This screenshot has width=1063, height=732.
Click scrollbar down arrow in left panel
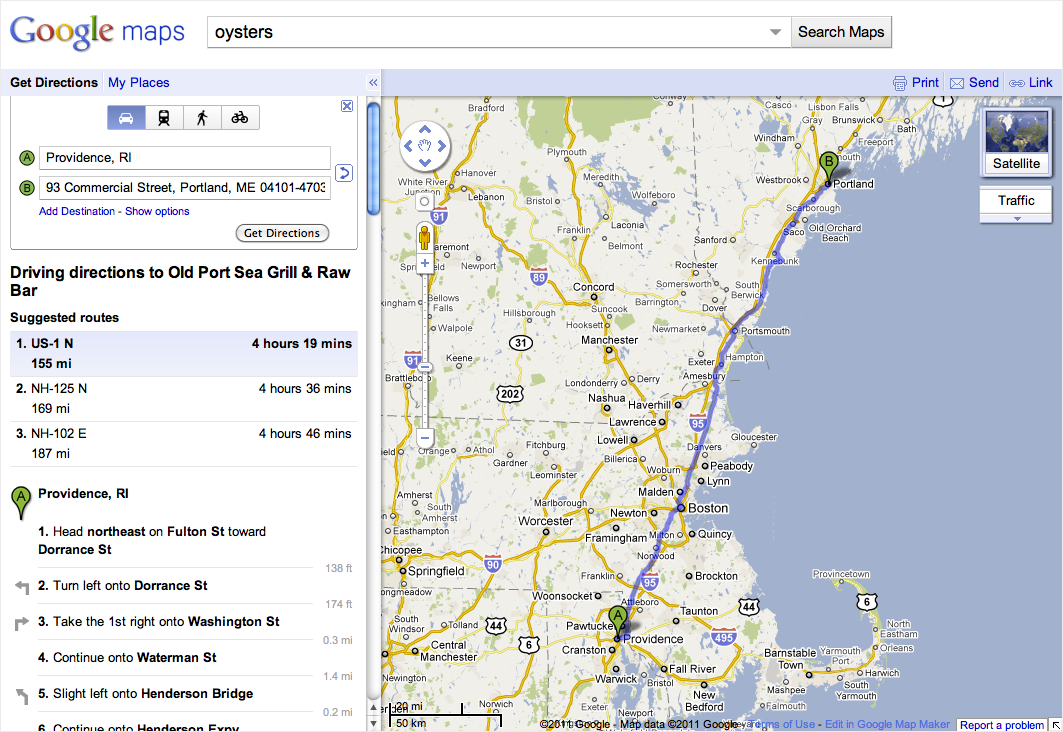coord(373,724)
